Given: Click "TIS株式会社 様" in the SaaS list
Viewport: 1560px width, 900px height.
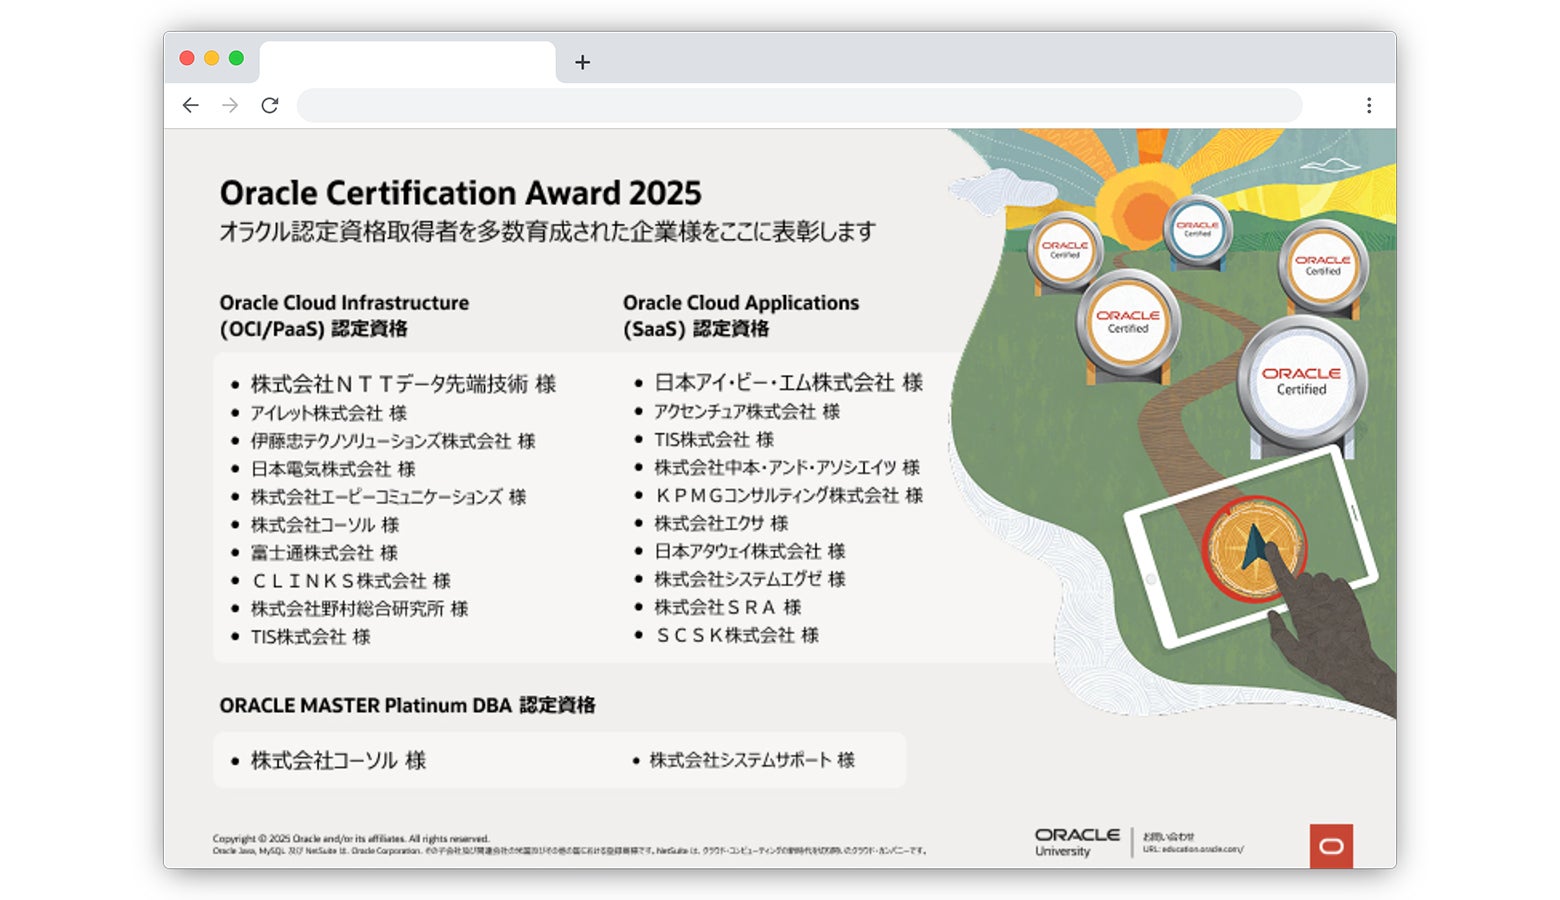Looking at the screenshot, I should click(714, 439).
